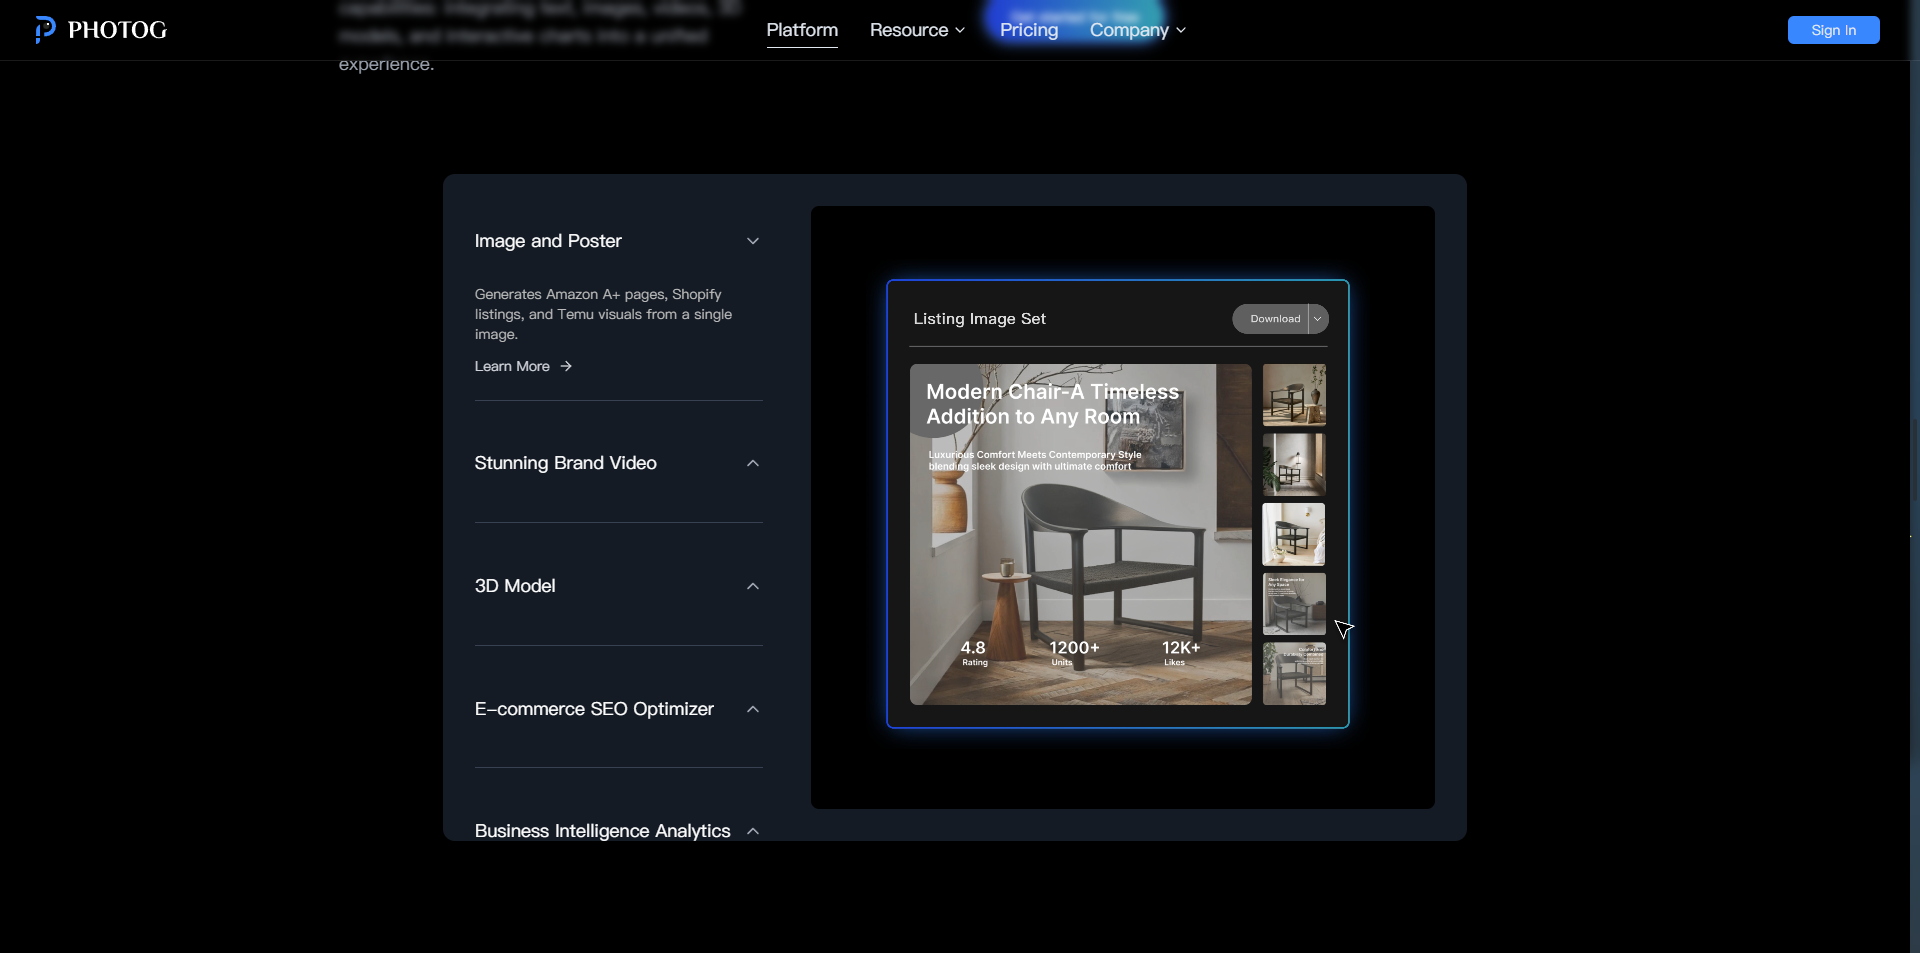Open the Download options dropdown arrow
Screen dimensions: 1920x953
[1318, 319]
